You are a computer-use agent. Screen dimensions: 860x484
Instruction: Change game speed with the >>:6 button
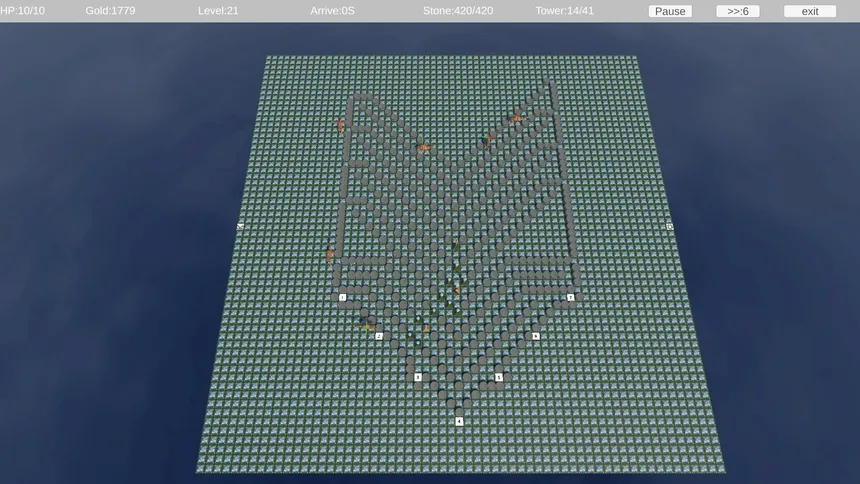click(738, 11)
